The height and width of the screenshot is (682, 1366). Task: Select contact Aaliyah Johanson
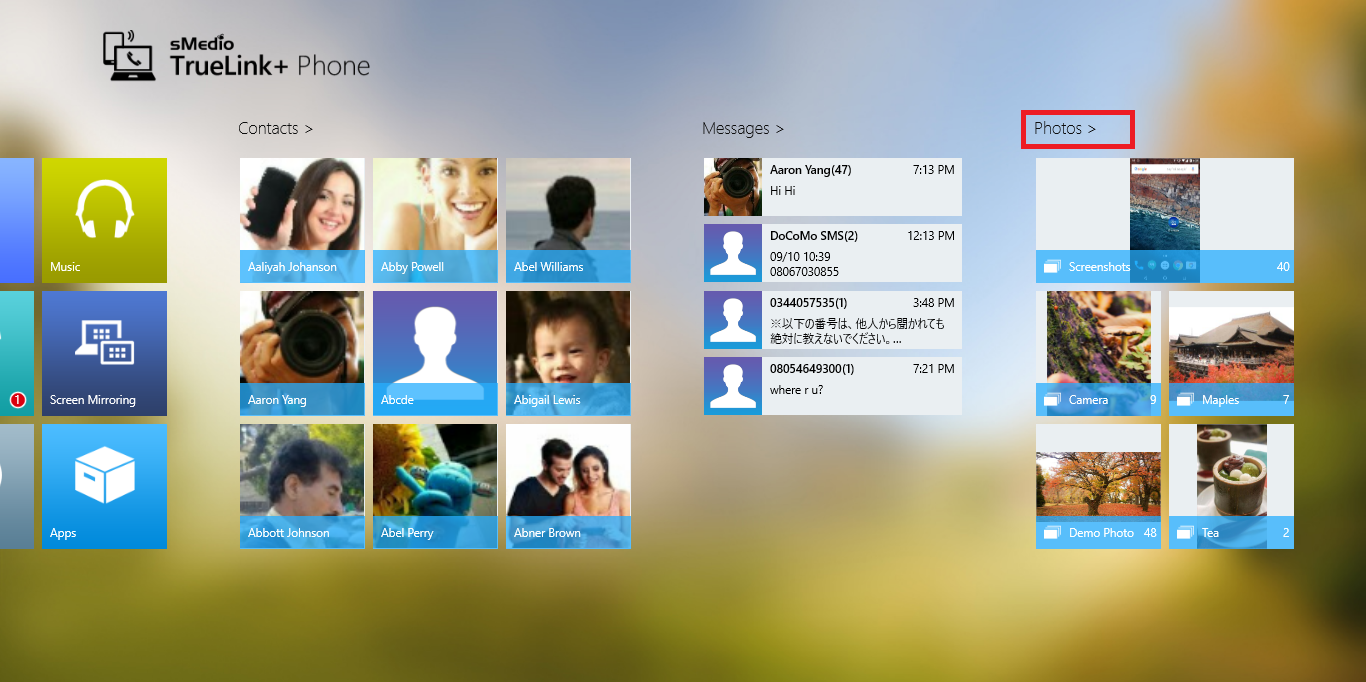coord(302,220)
